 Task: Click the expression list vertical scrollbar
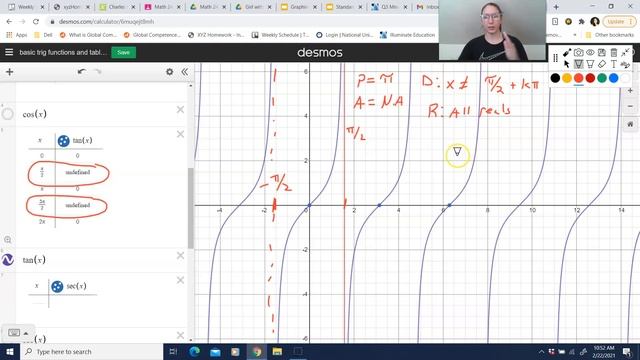point(190,208)
